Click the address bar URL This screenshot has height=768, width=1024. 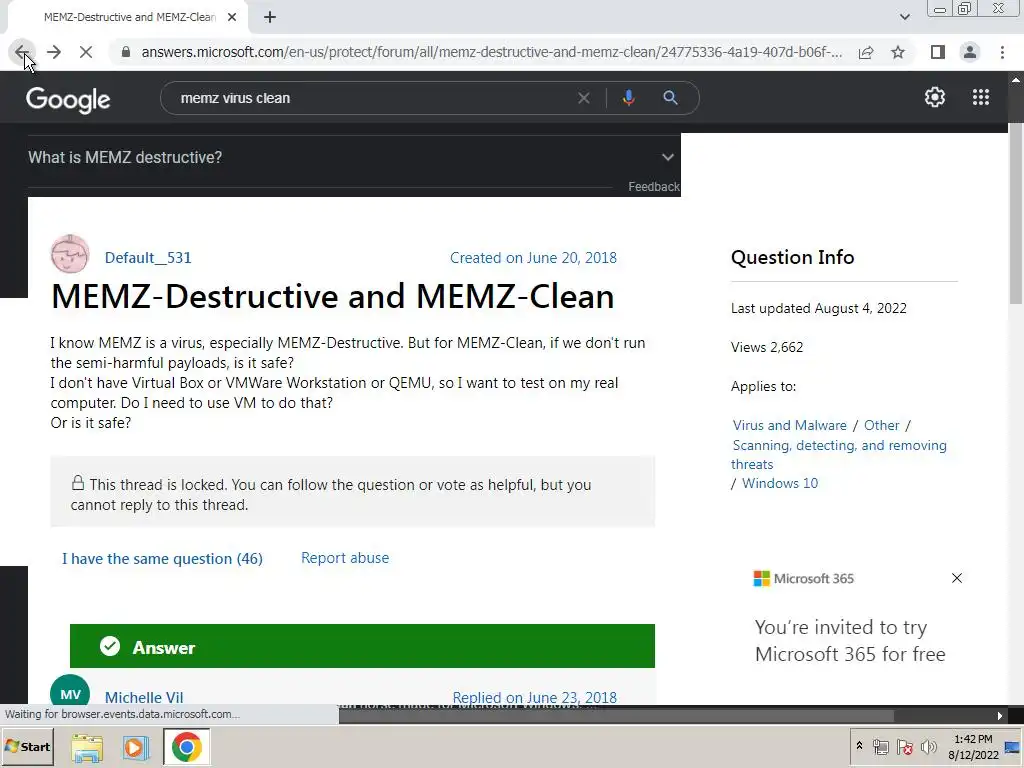[x=492, y=52]
